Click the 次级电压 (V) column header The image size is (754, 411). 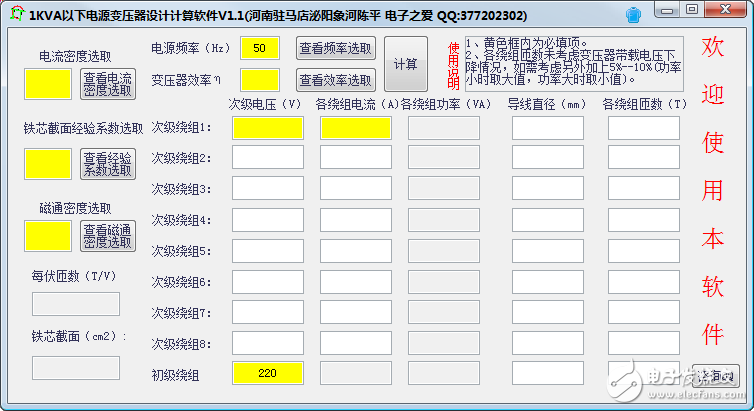[x=264, y=104]
